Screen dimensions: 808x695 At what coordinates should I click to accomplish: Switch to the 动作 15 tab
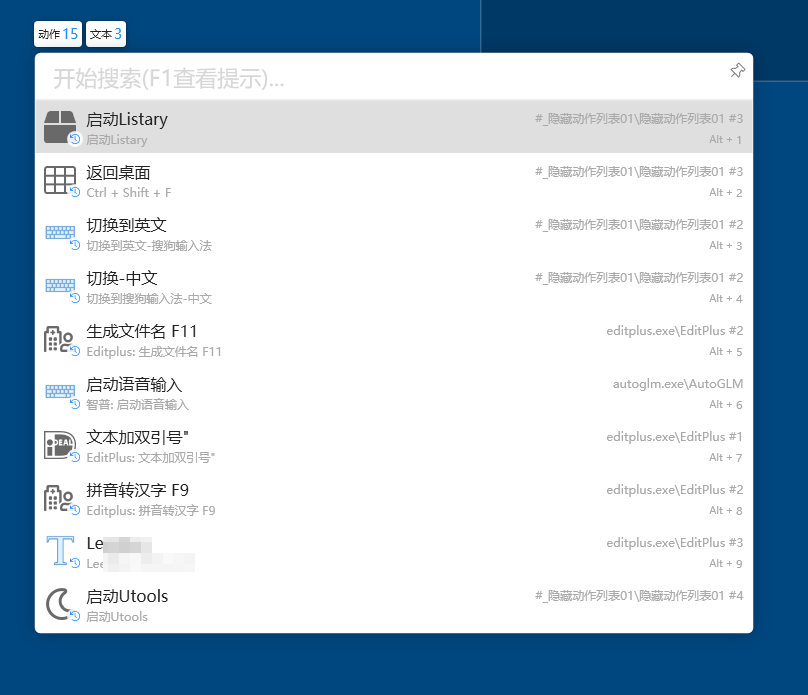58,34
